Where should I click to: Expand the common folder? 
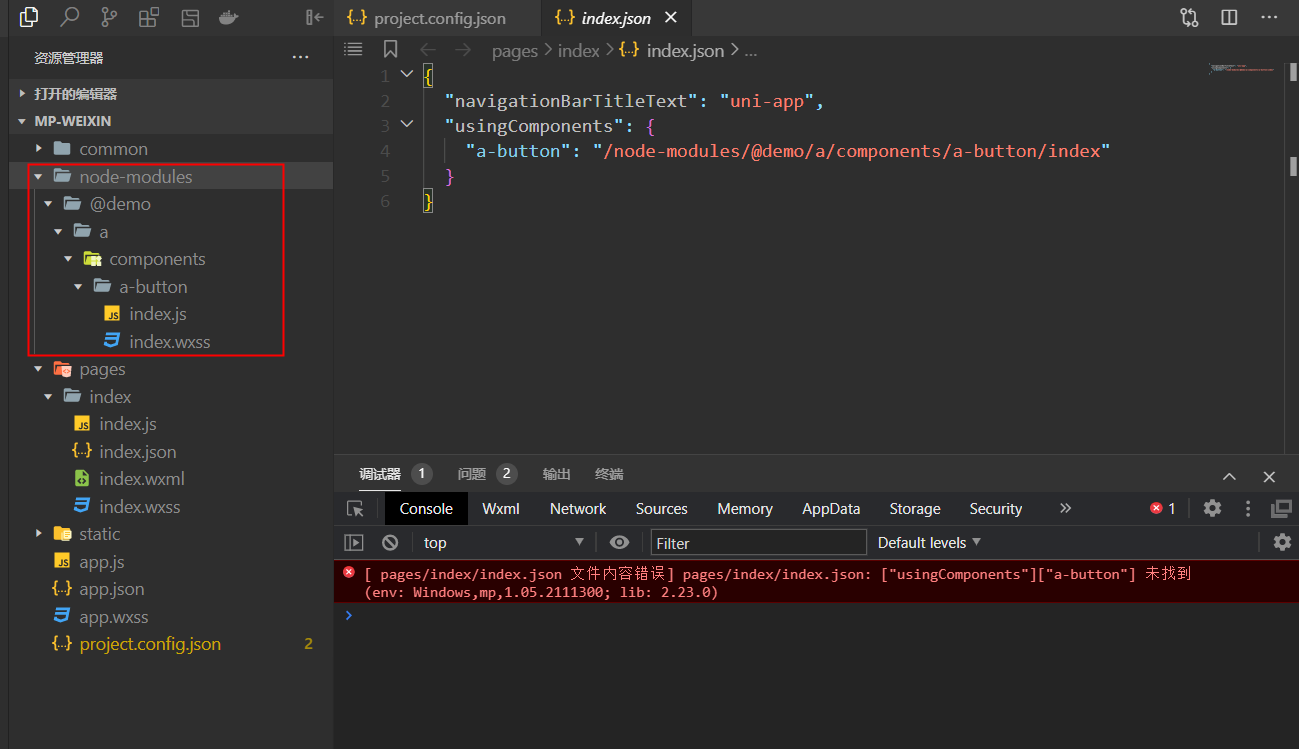click(171, 148)
